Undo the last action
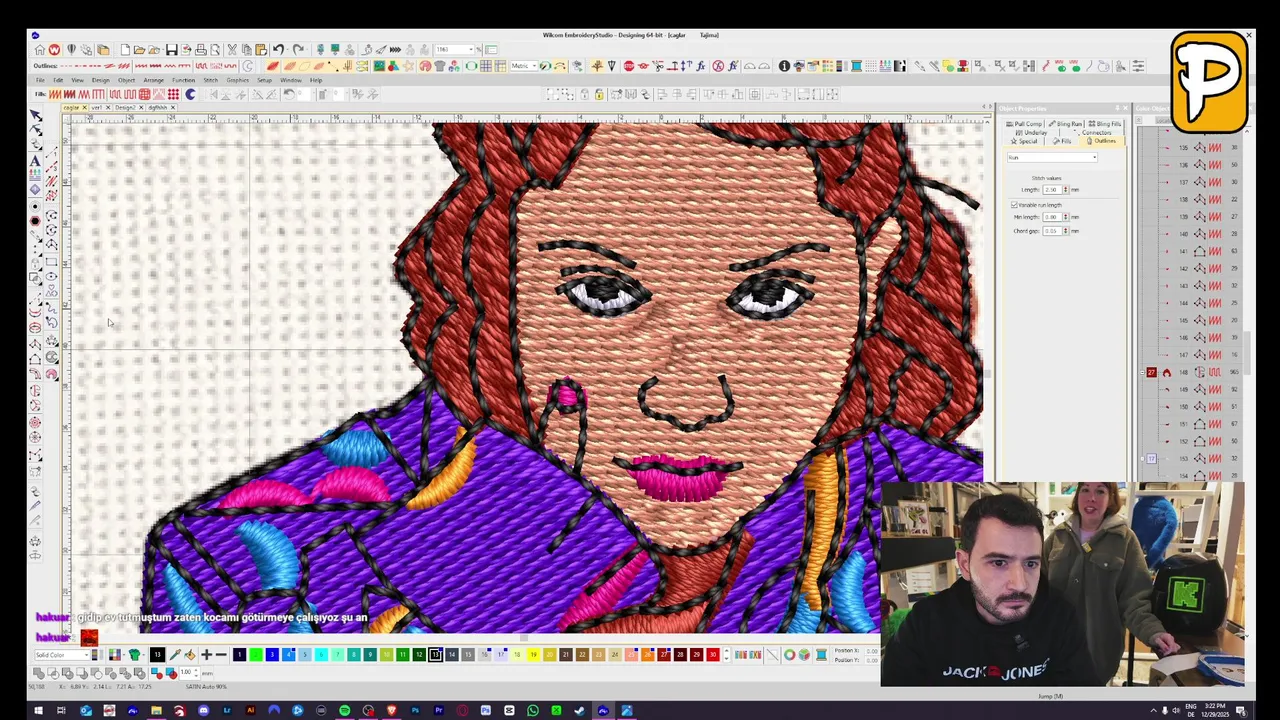This screenshot has height=720, width=1280. pos(278,49)
